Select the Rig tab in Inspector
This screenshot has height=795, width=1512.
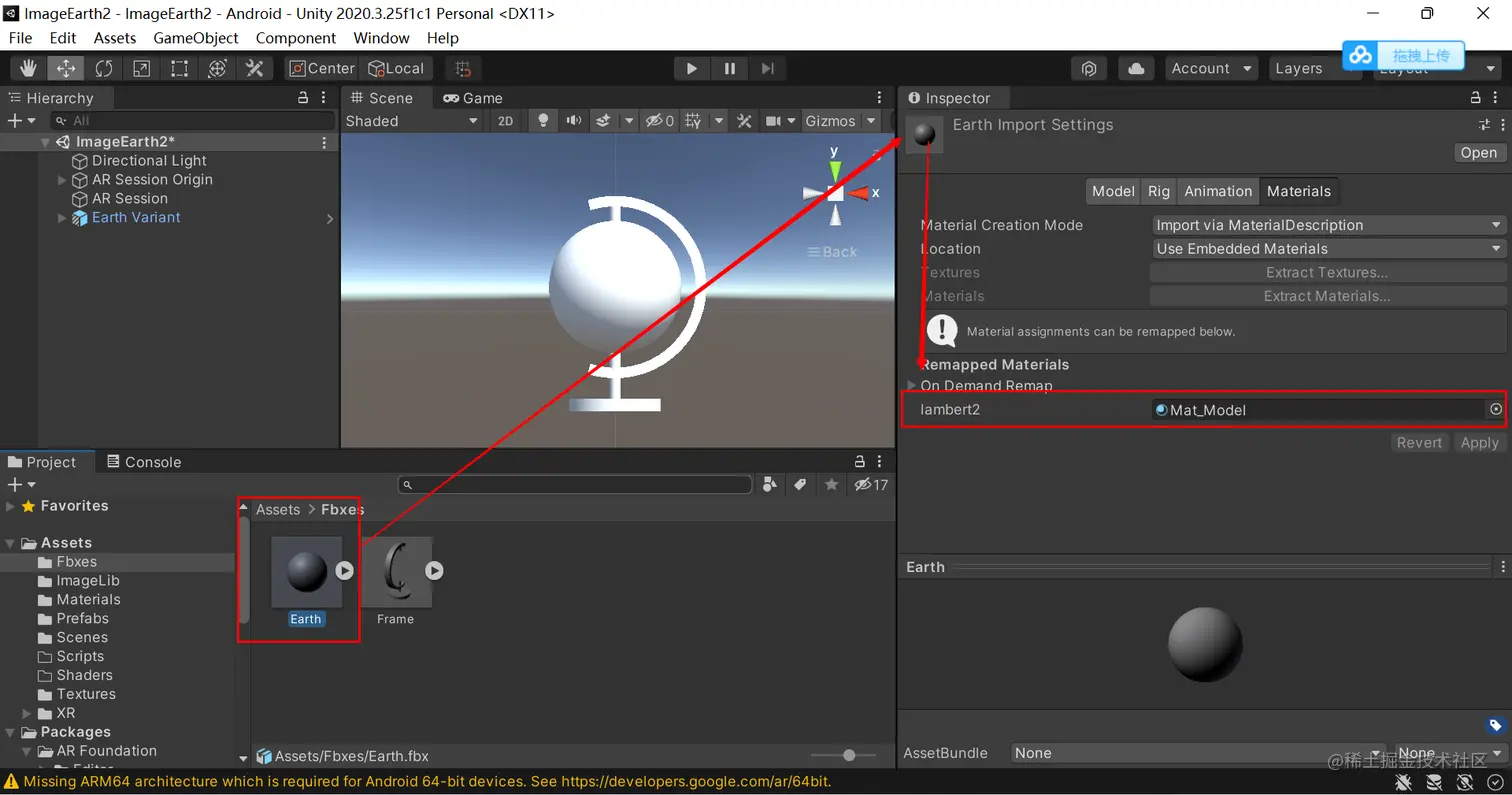click(1159, 191)
